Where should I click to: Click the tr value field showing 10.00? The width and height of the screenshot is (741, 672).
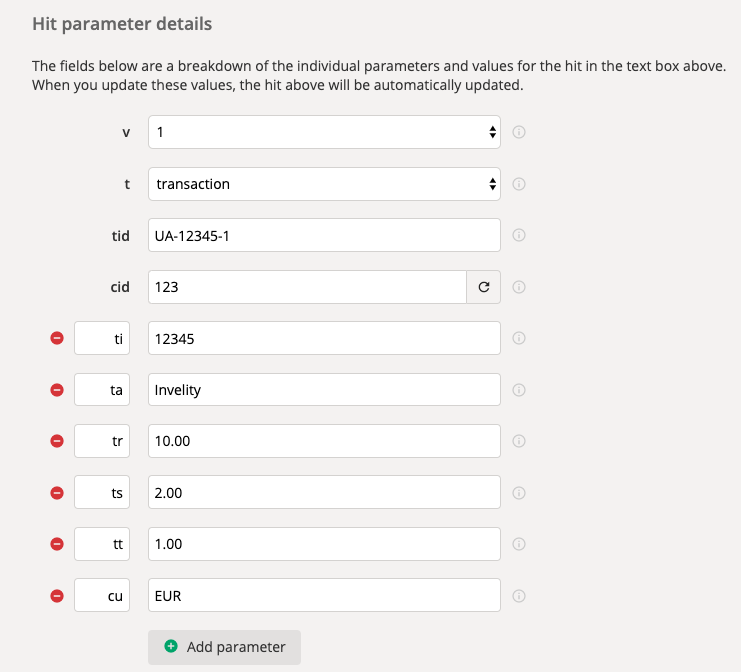tap(324, 441)
